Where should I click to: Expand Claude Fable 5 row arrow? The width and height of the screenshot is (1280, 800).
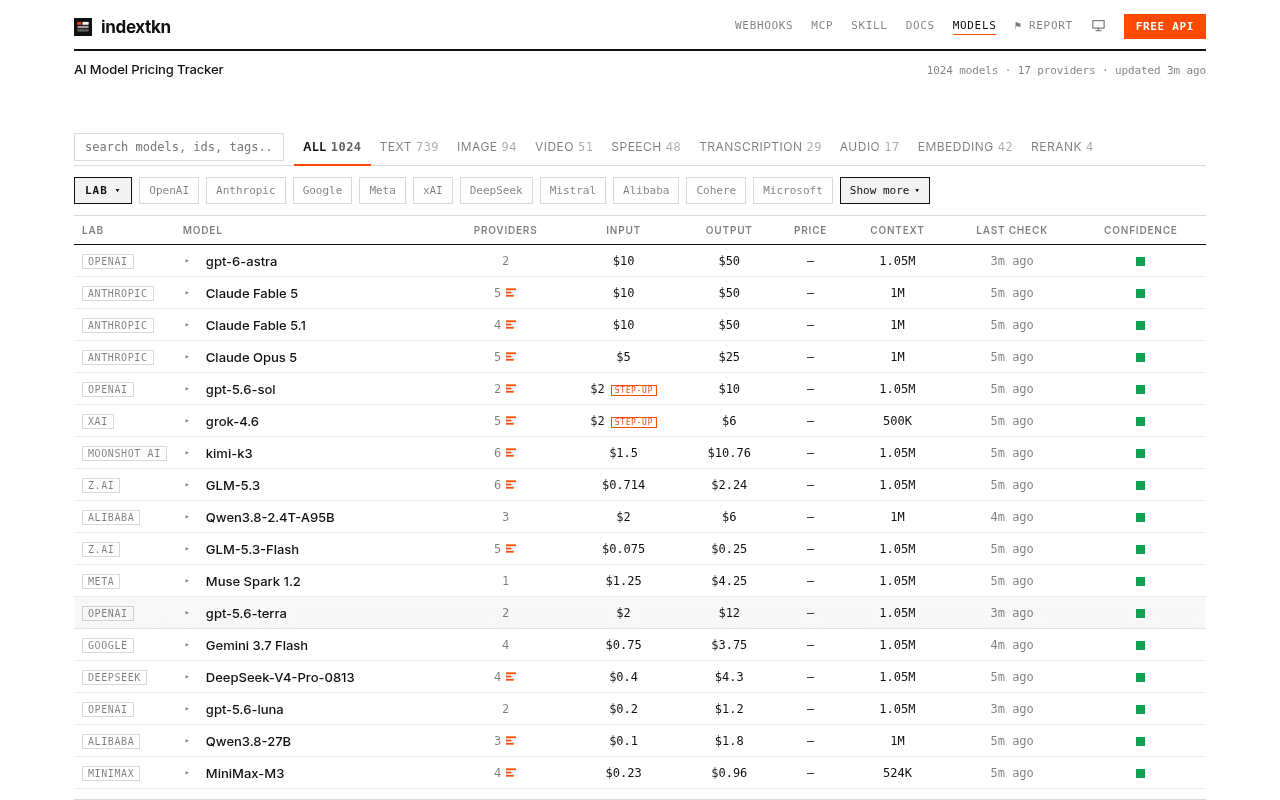click(187, 293)
